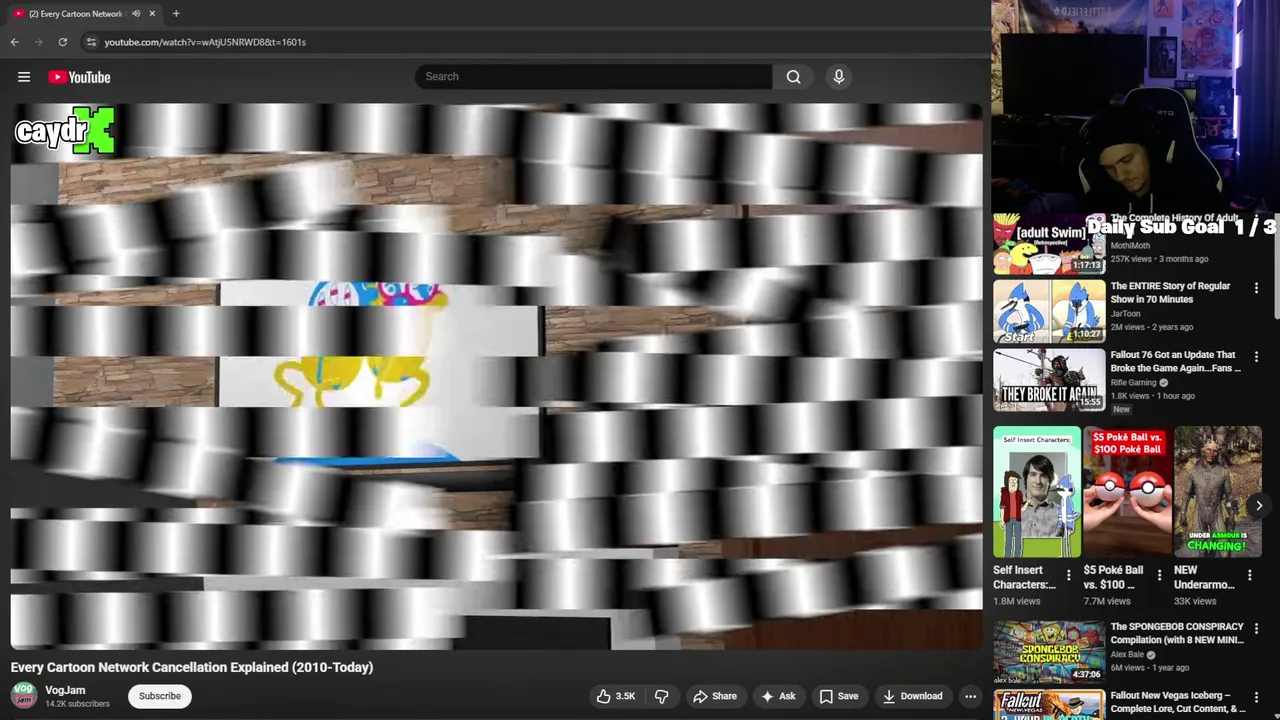
Task: Open Fallout New Vegas Iceberg thumbnail
Action: click(x=1049, y=704)
